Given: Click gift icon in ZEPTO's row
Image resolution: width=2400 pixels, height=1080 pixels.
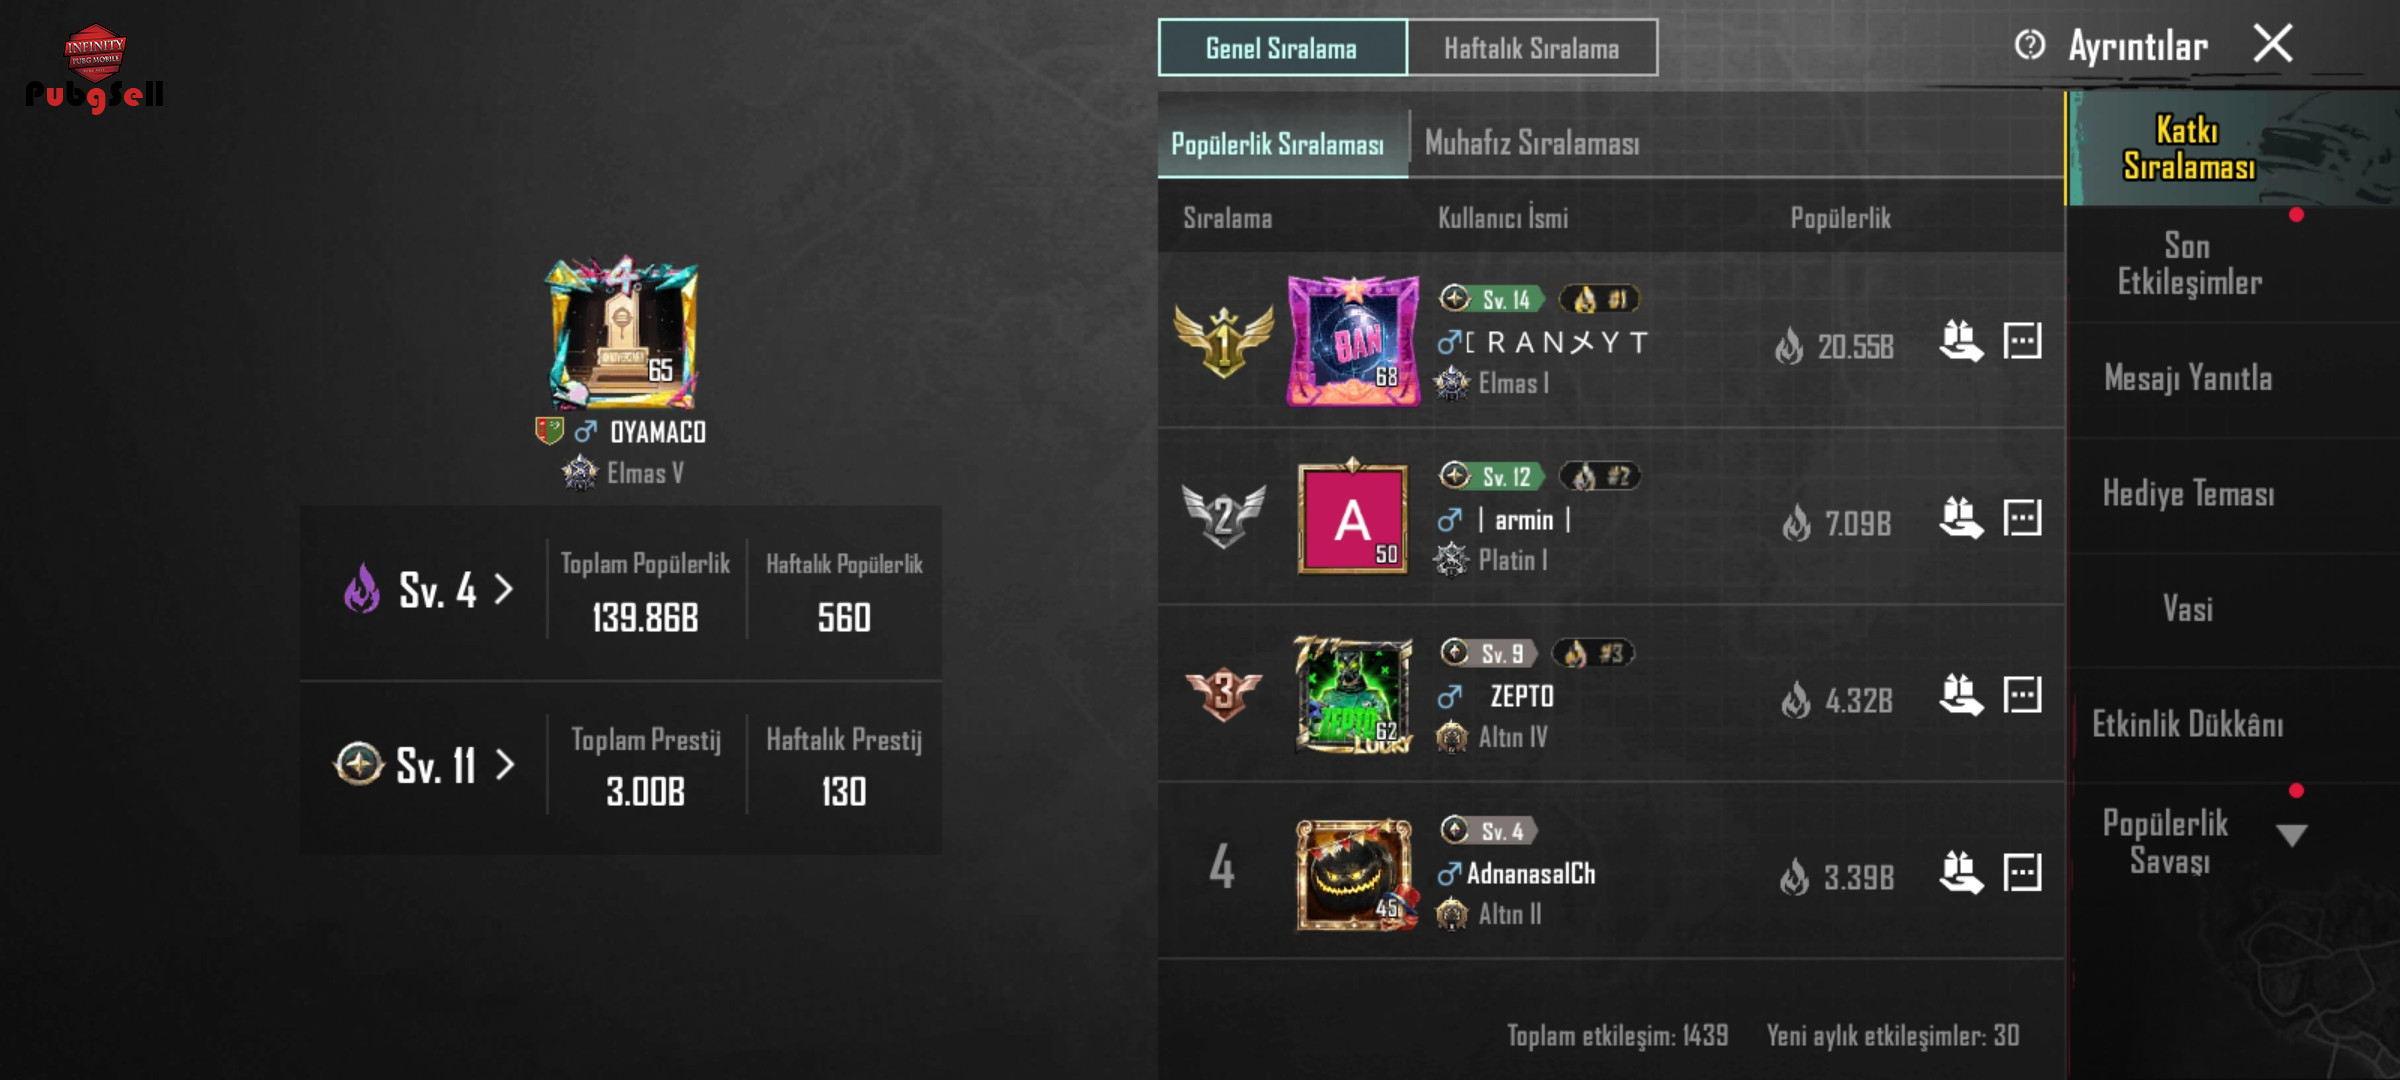Looking at the screenshot, I should click(x=1961, y=695).
